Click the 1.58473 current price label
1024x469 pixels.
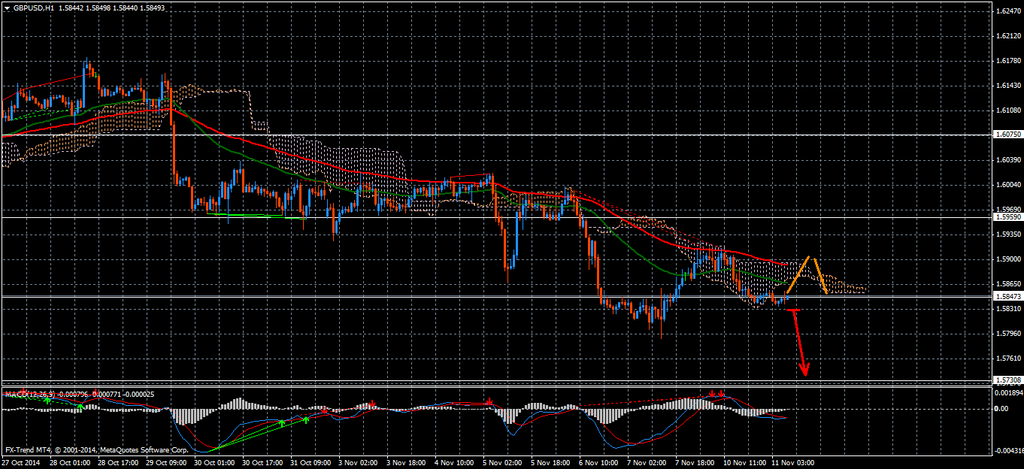tap(1007, 296)
